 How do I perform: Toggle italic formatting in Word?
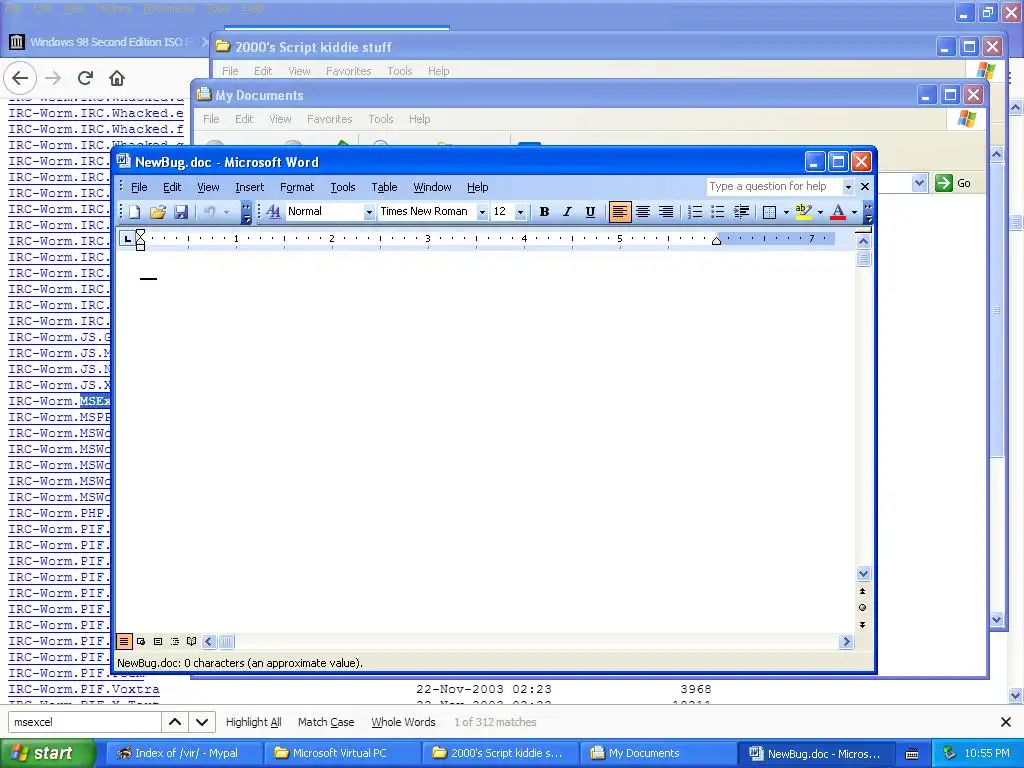pos(567,212)
